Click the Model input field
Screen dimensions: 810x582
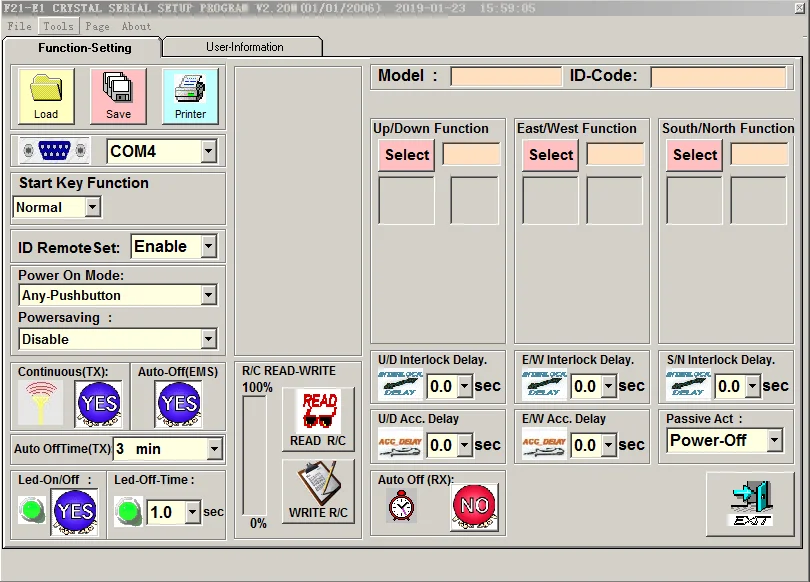click(x=506, y=76)
